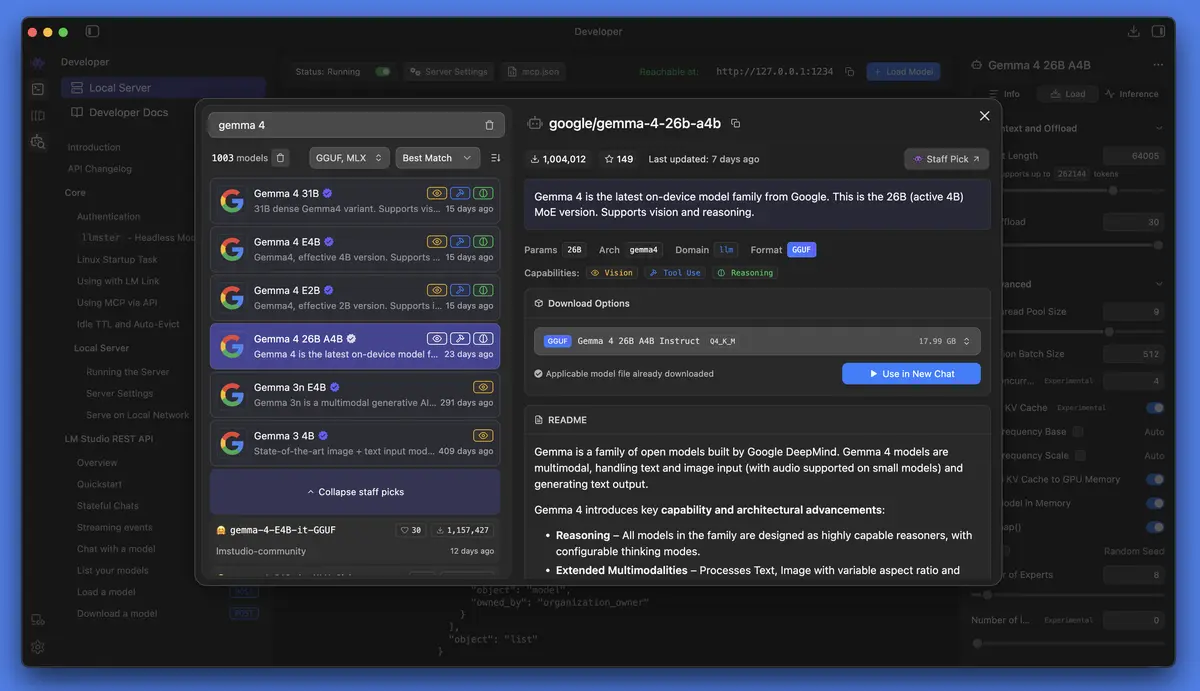1200x691 pixels.
Task: Click Use in New Chat button
Action: (911, 374)
